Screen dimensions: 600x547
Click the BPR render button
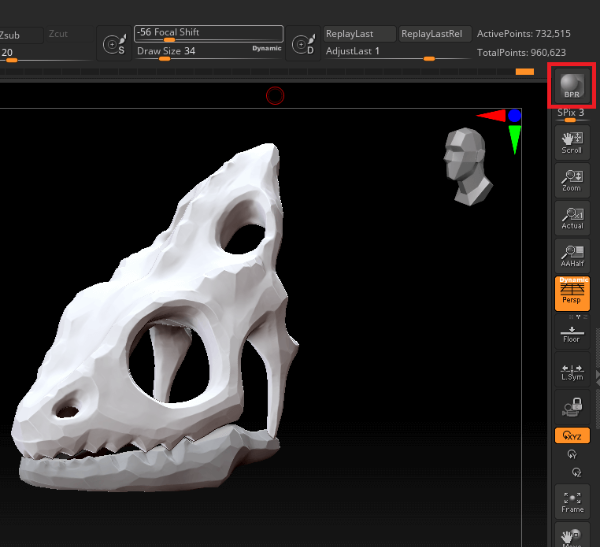[x=572, y=86]
